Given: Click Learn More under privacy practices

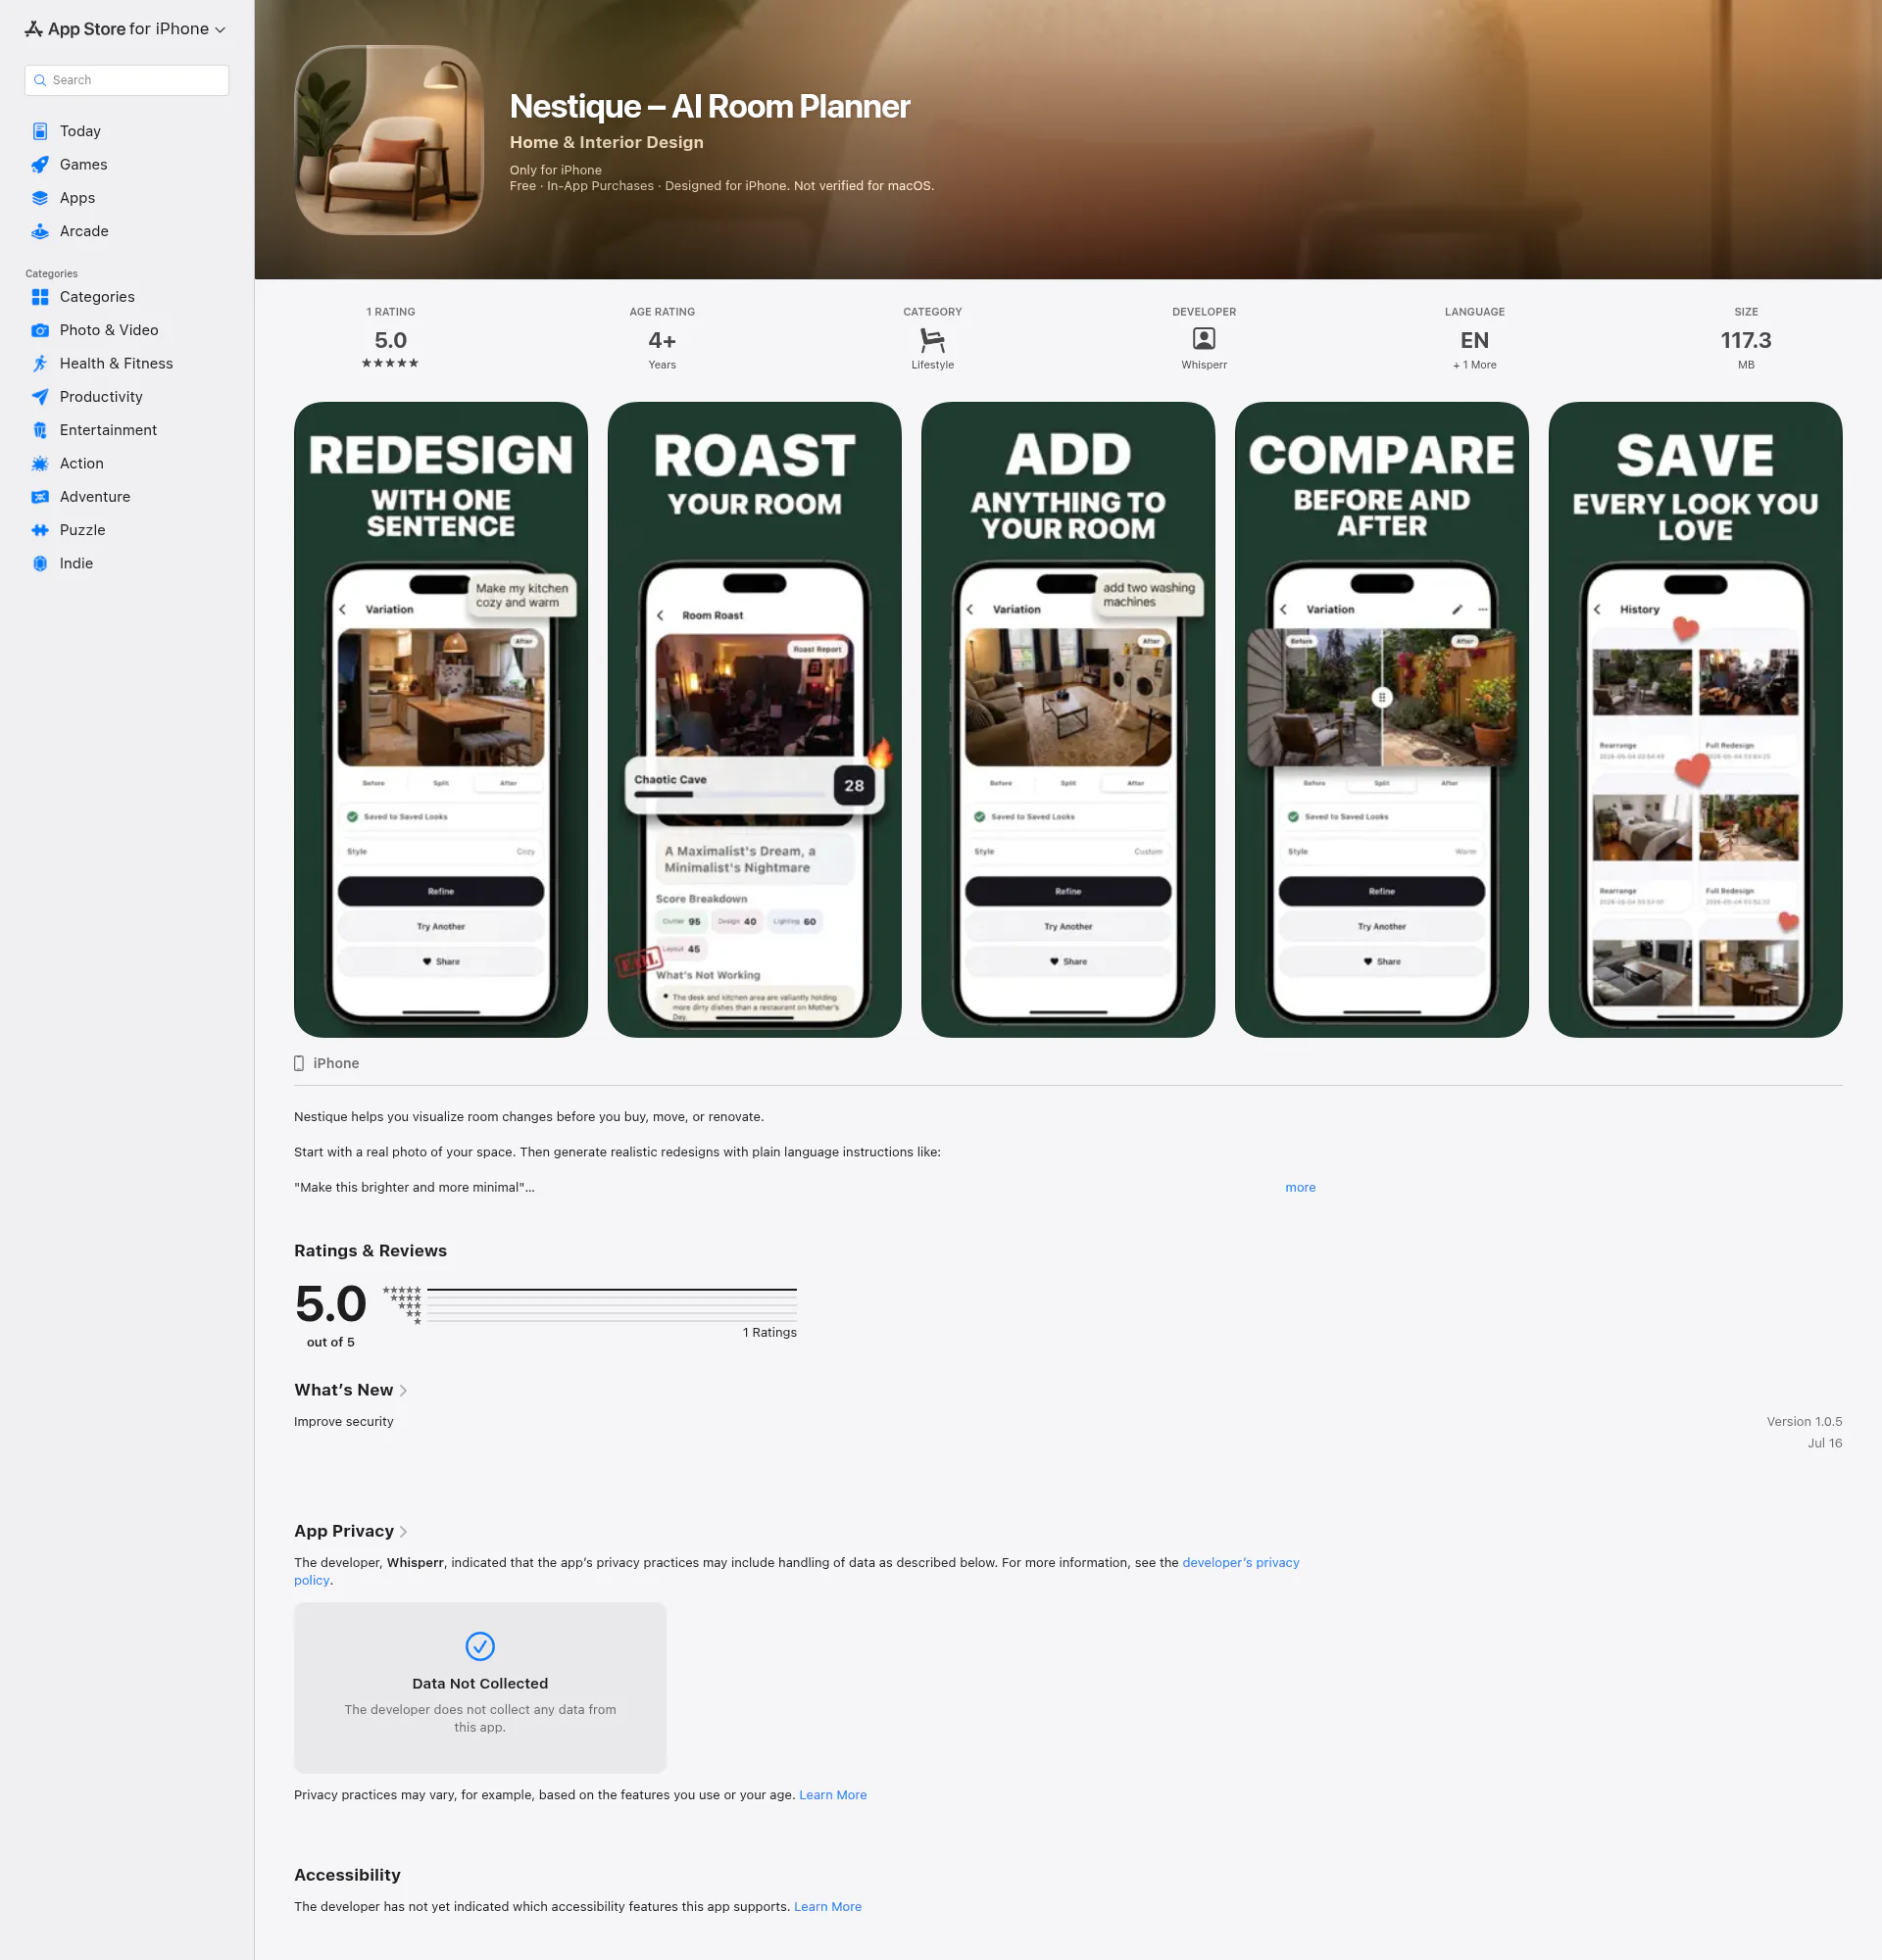Looking at the screenshot, I should pyautogui.click(x=833, y=1795).
